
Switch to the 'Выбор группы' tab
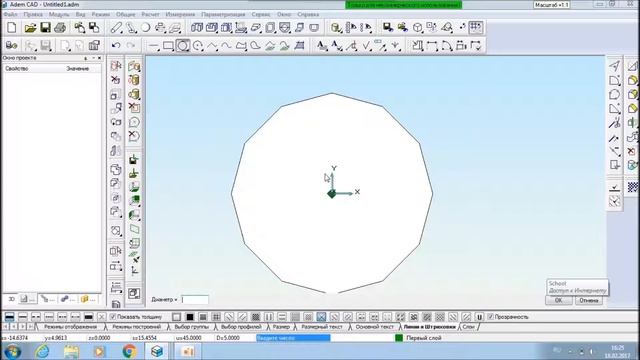pyautogui.click(x=191, y=327)
